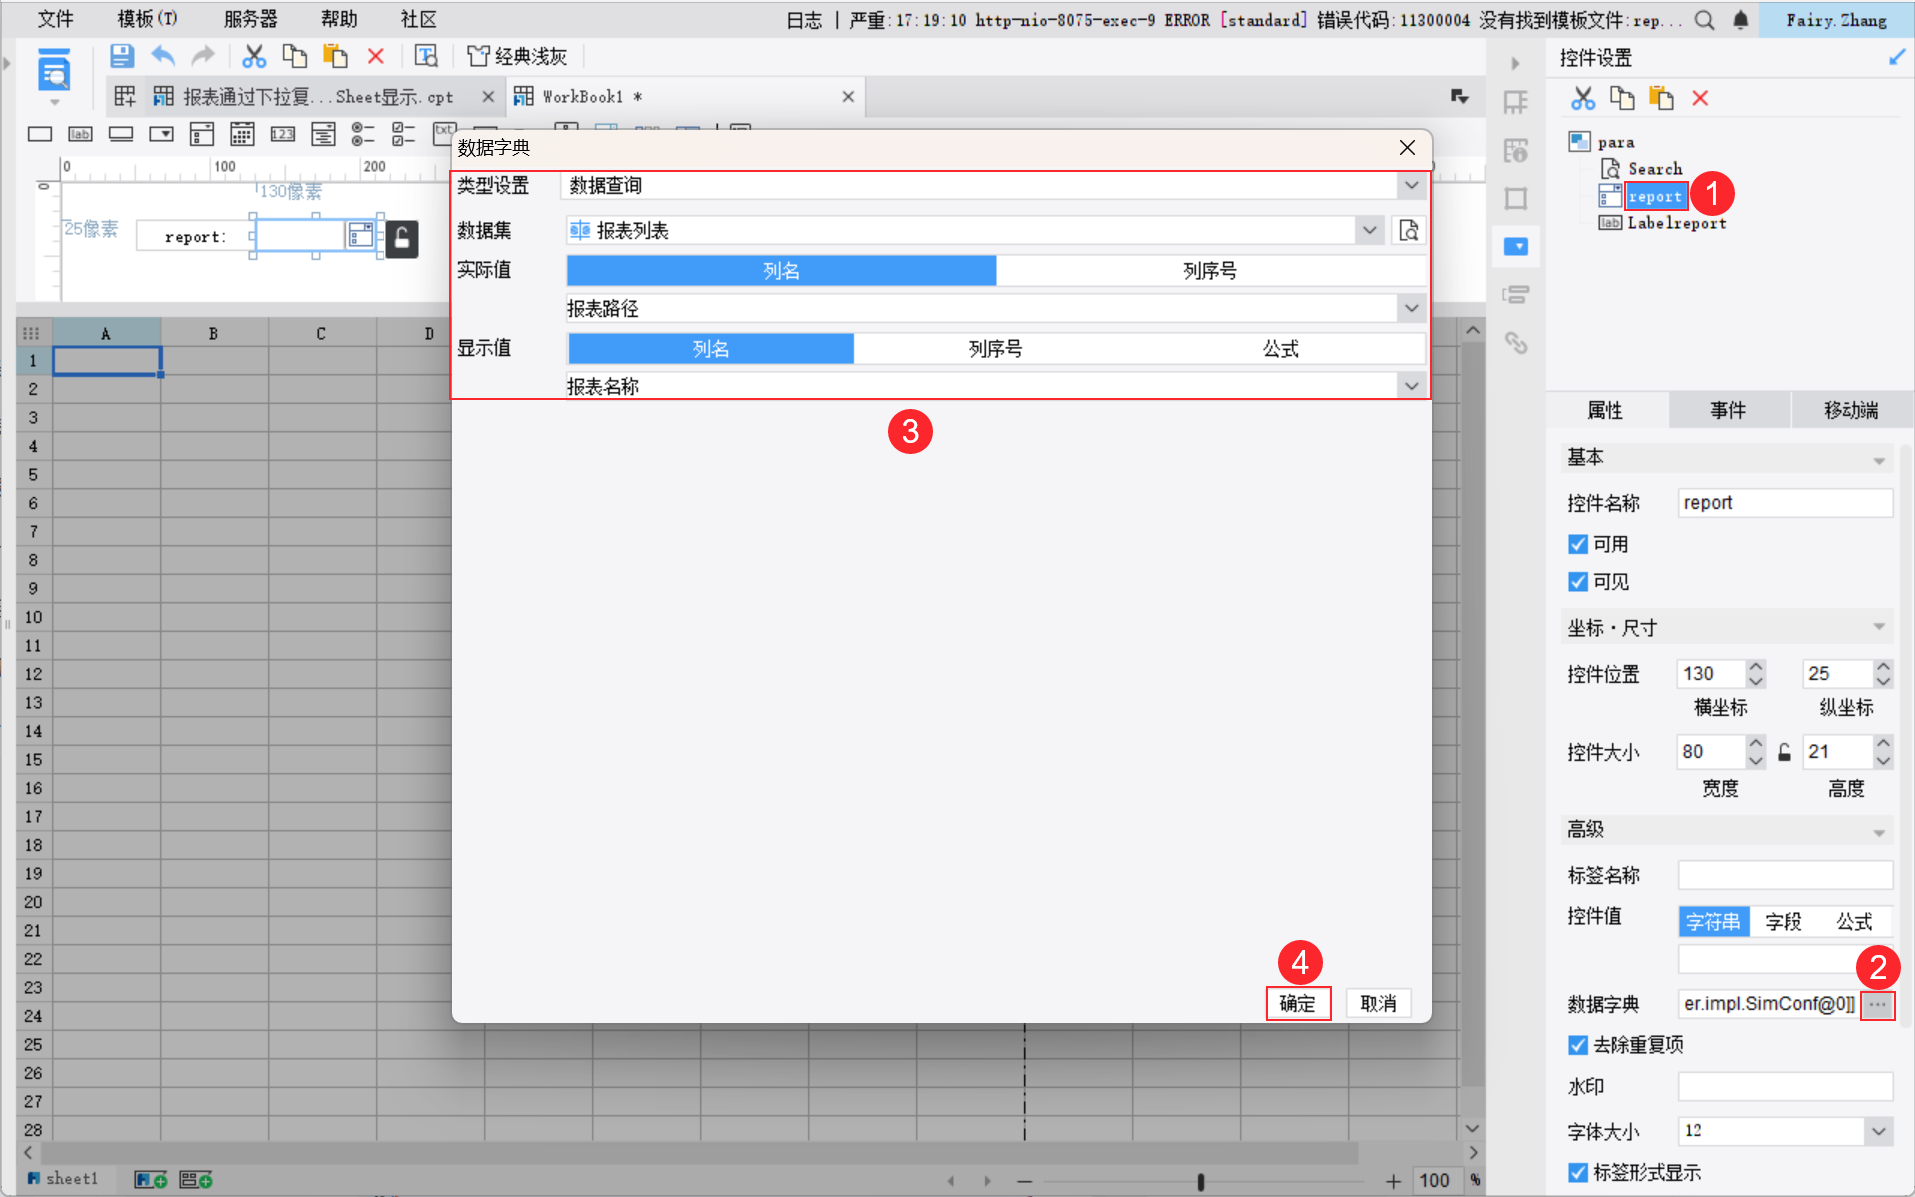Select 列序号 for 显示值
Image resolution: width=1915 pixels, height=1197 pixels.
996,349
